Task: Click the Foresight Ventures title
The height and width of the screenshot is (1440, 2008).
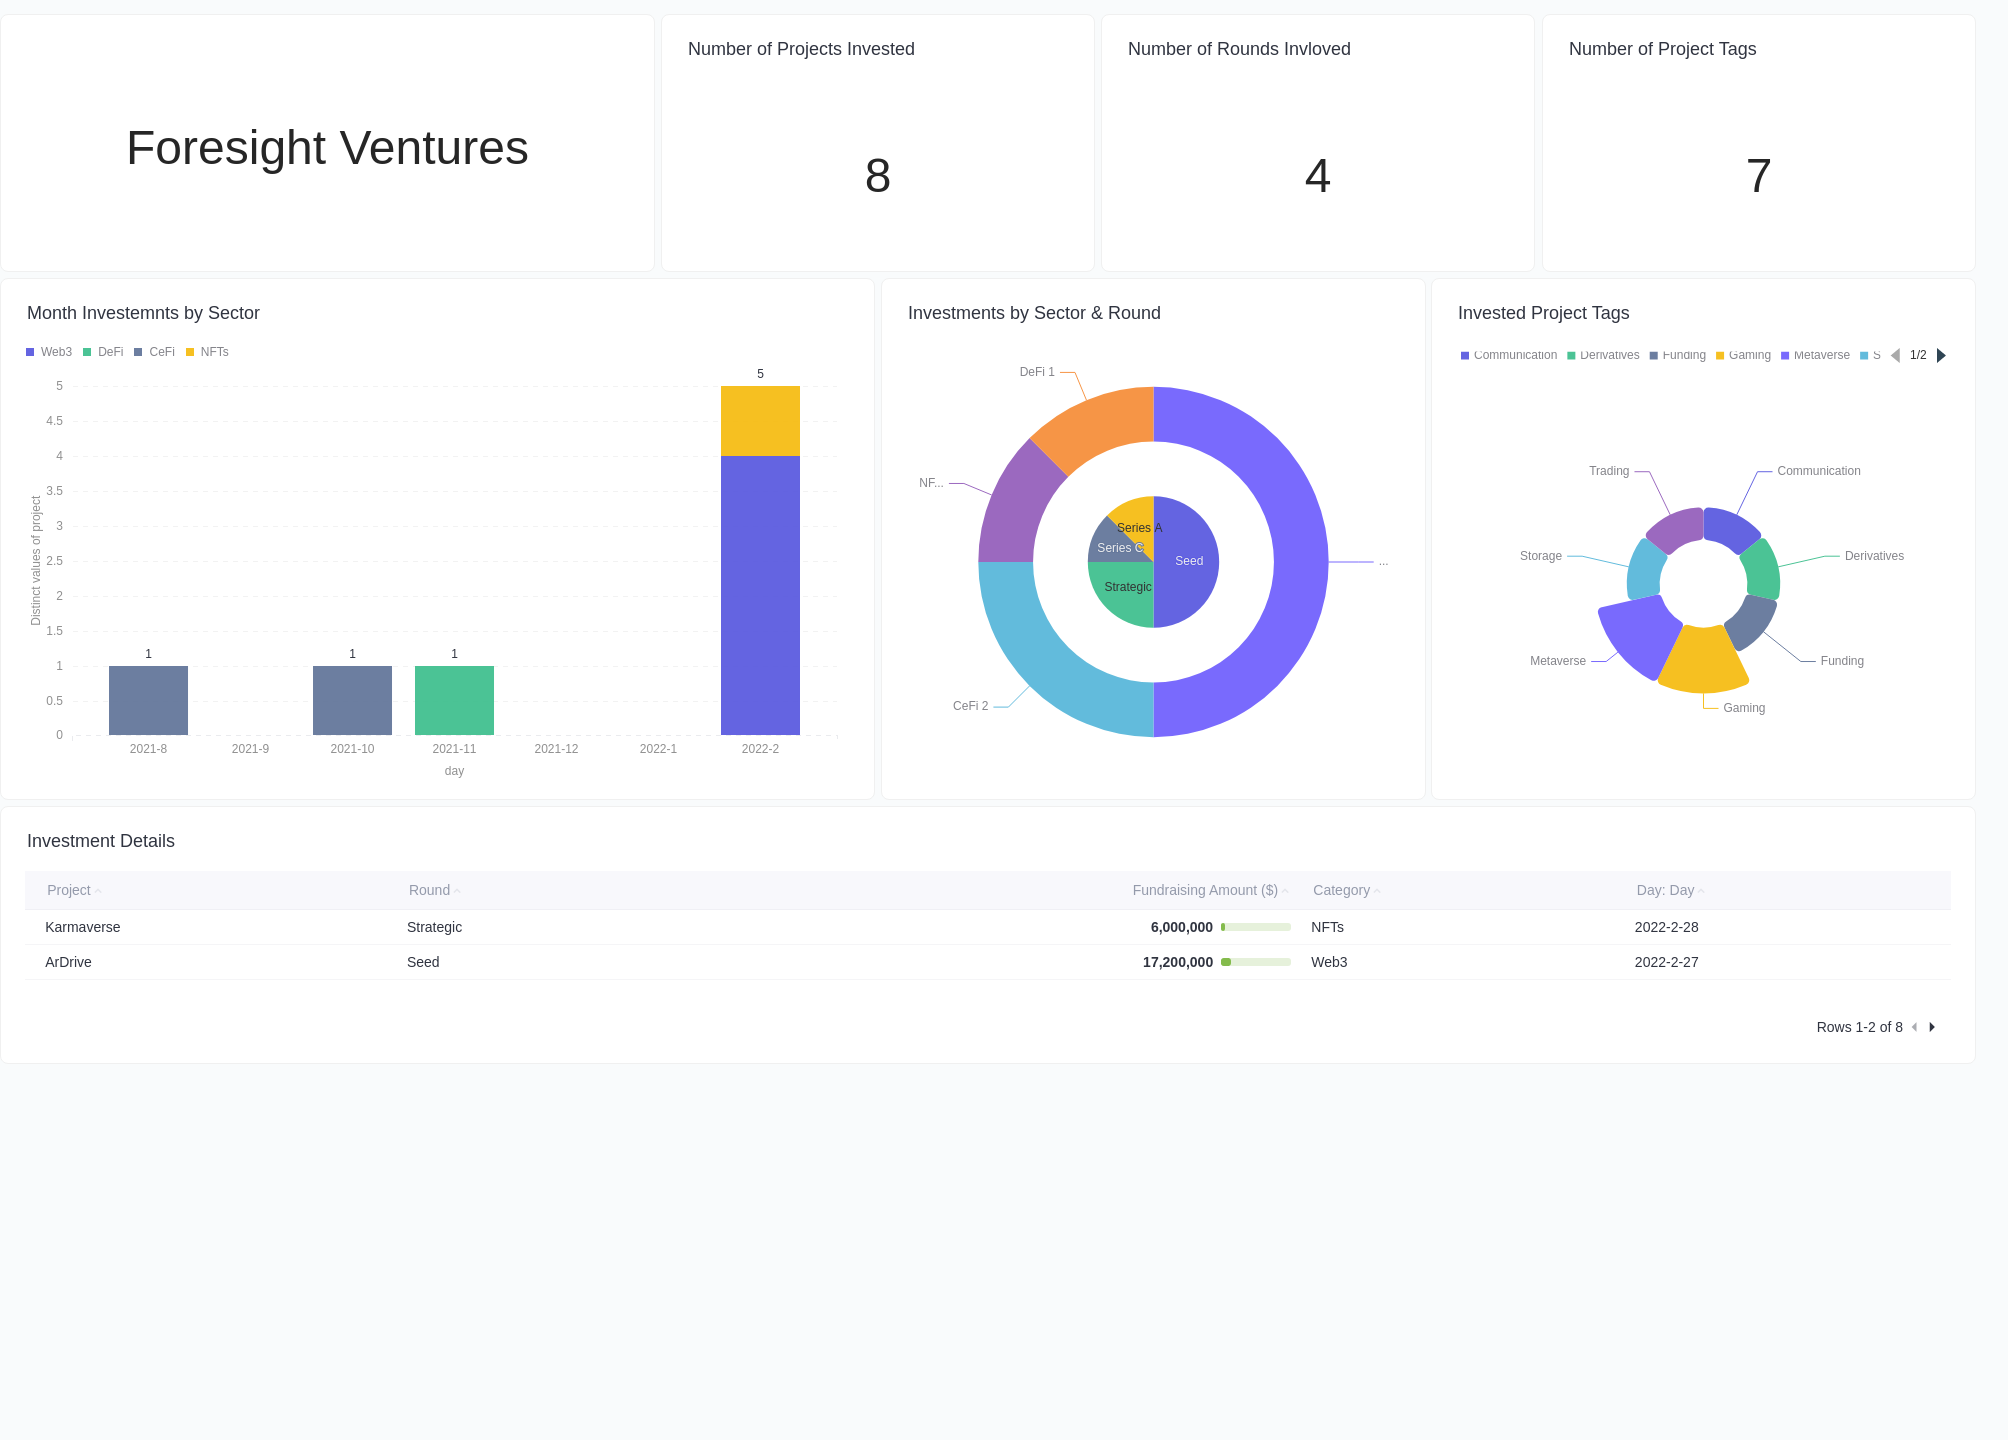Action: 327,148
